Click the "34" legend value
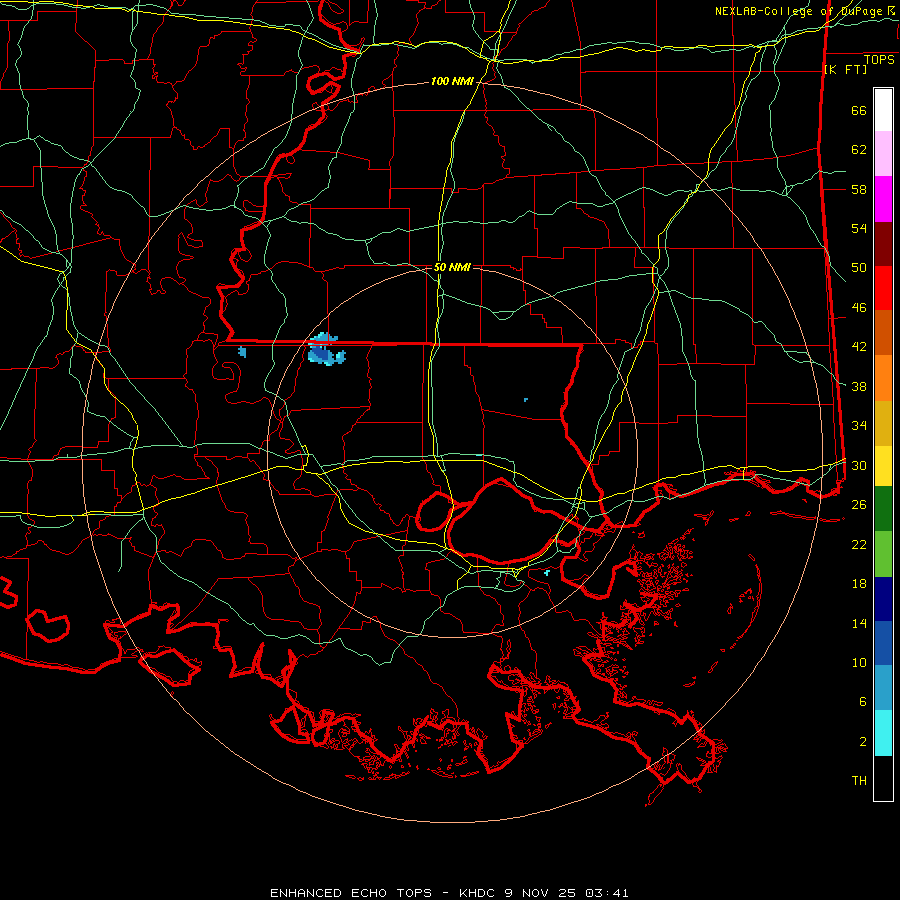 point(859,425)
